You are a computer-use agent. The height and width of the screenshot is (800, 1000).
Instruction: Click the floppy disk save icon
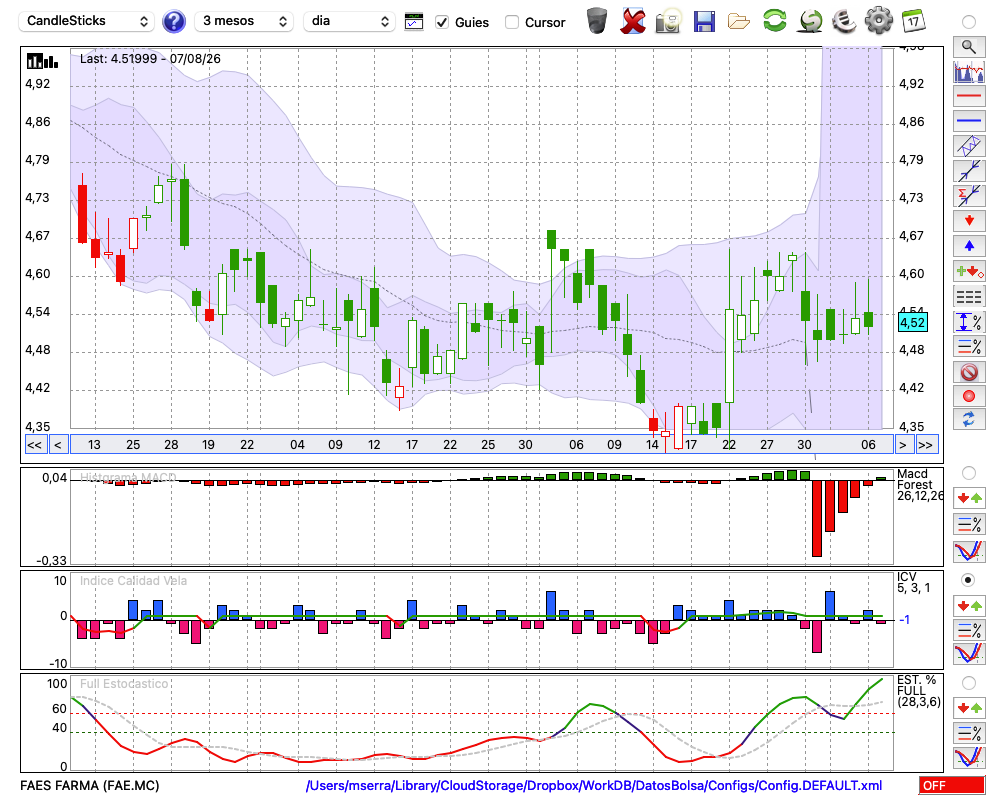pos(704,22)
